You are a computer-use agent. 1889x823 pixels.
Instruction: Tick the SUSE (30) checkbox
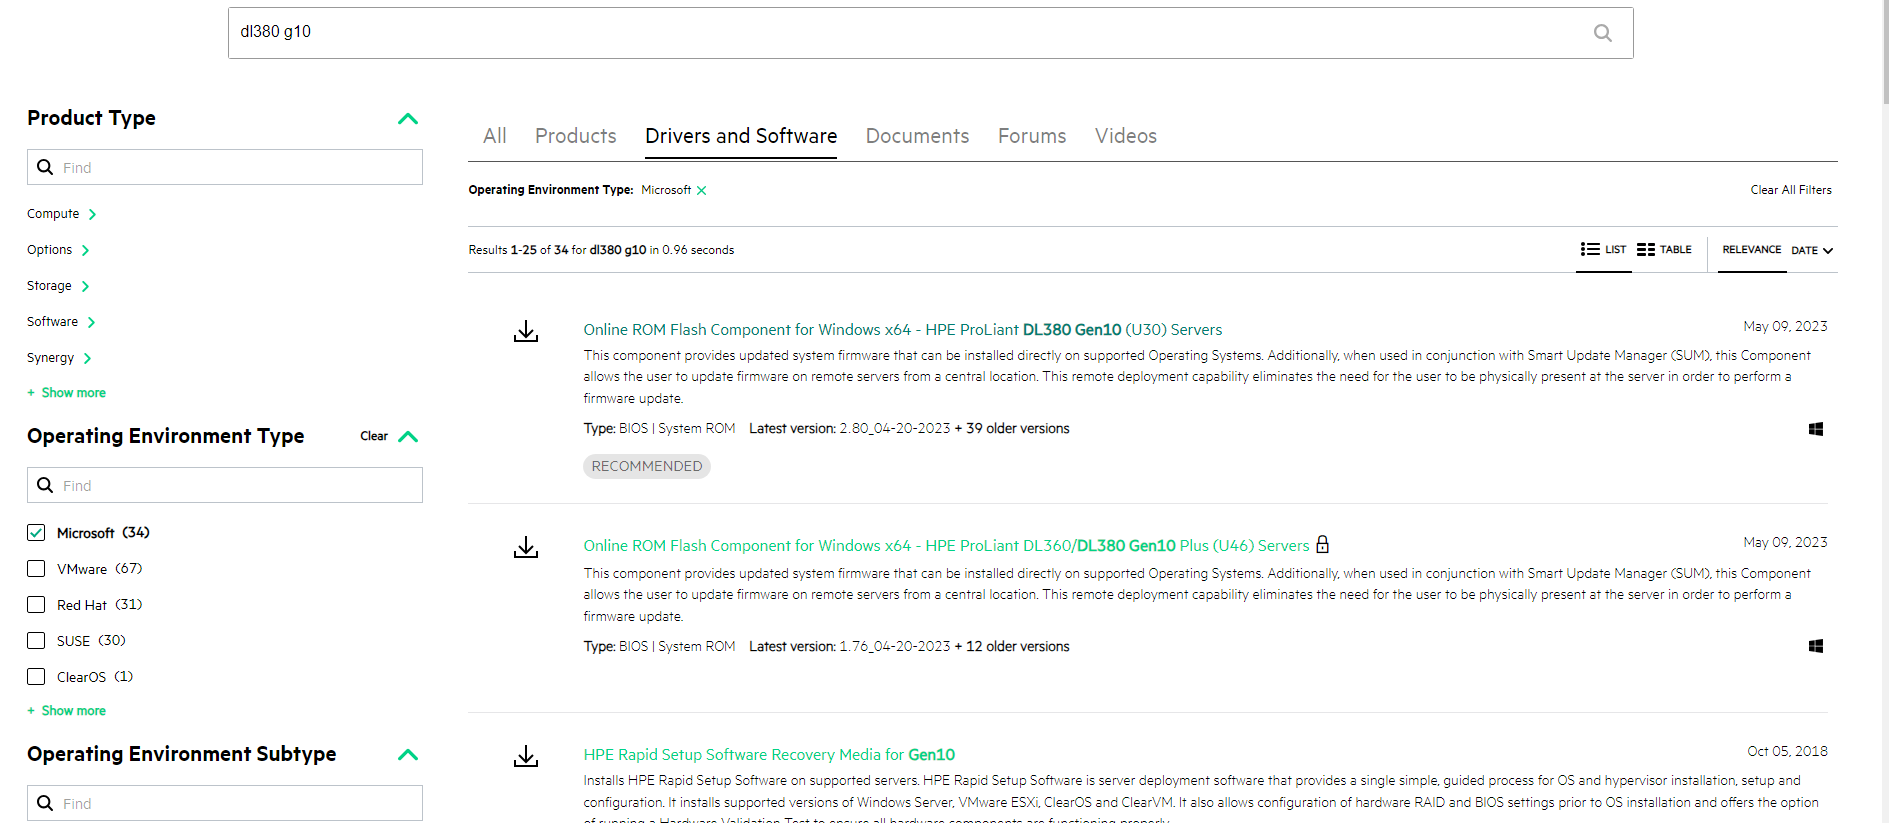coord(36,641)
